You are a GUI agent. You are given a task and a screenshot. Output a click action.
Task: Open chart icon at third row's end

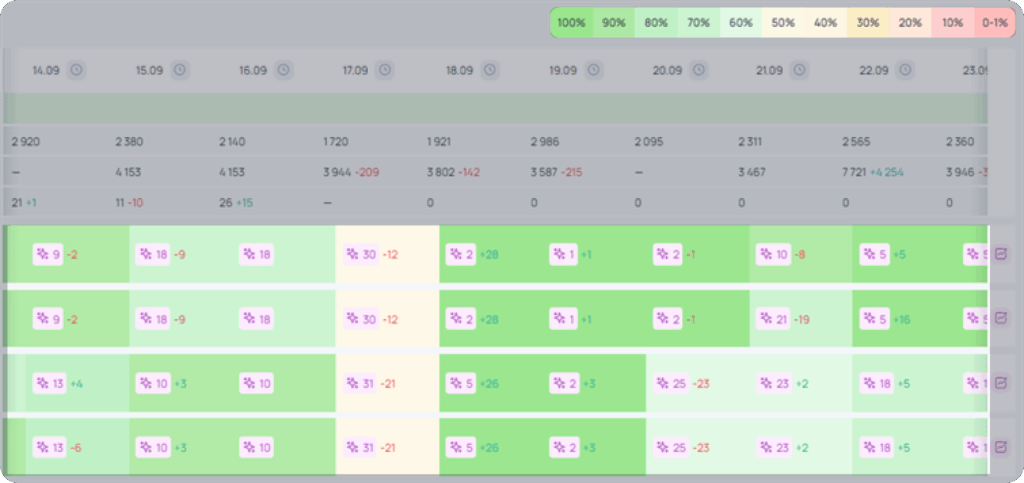point(1000,383)
